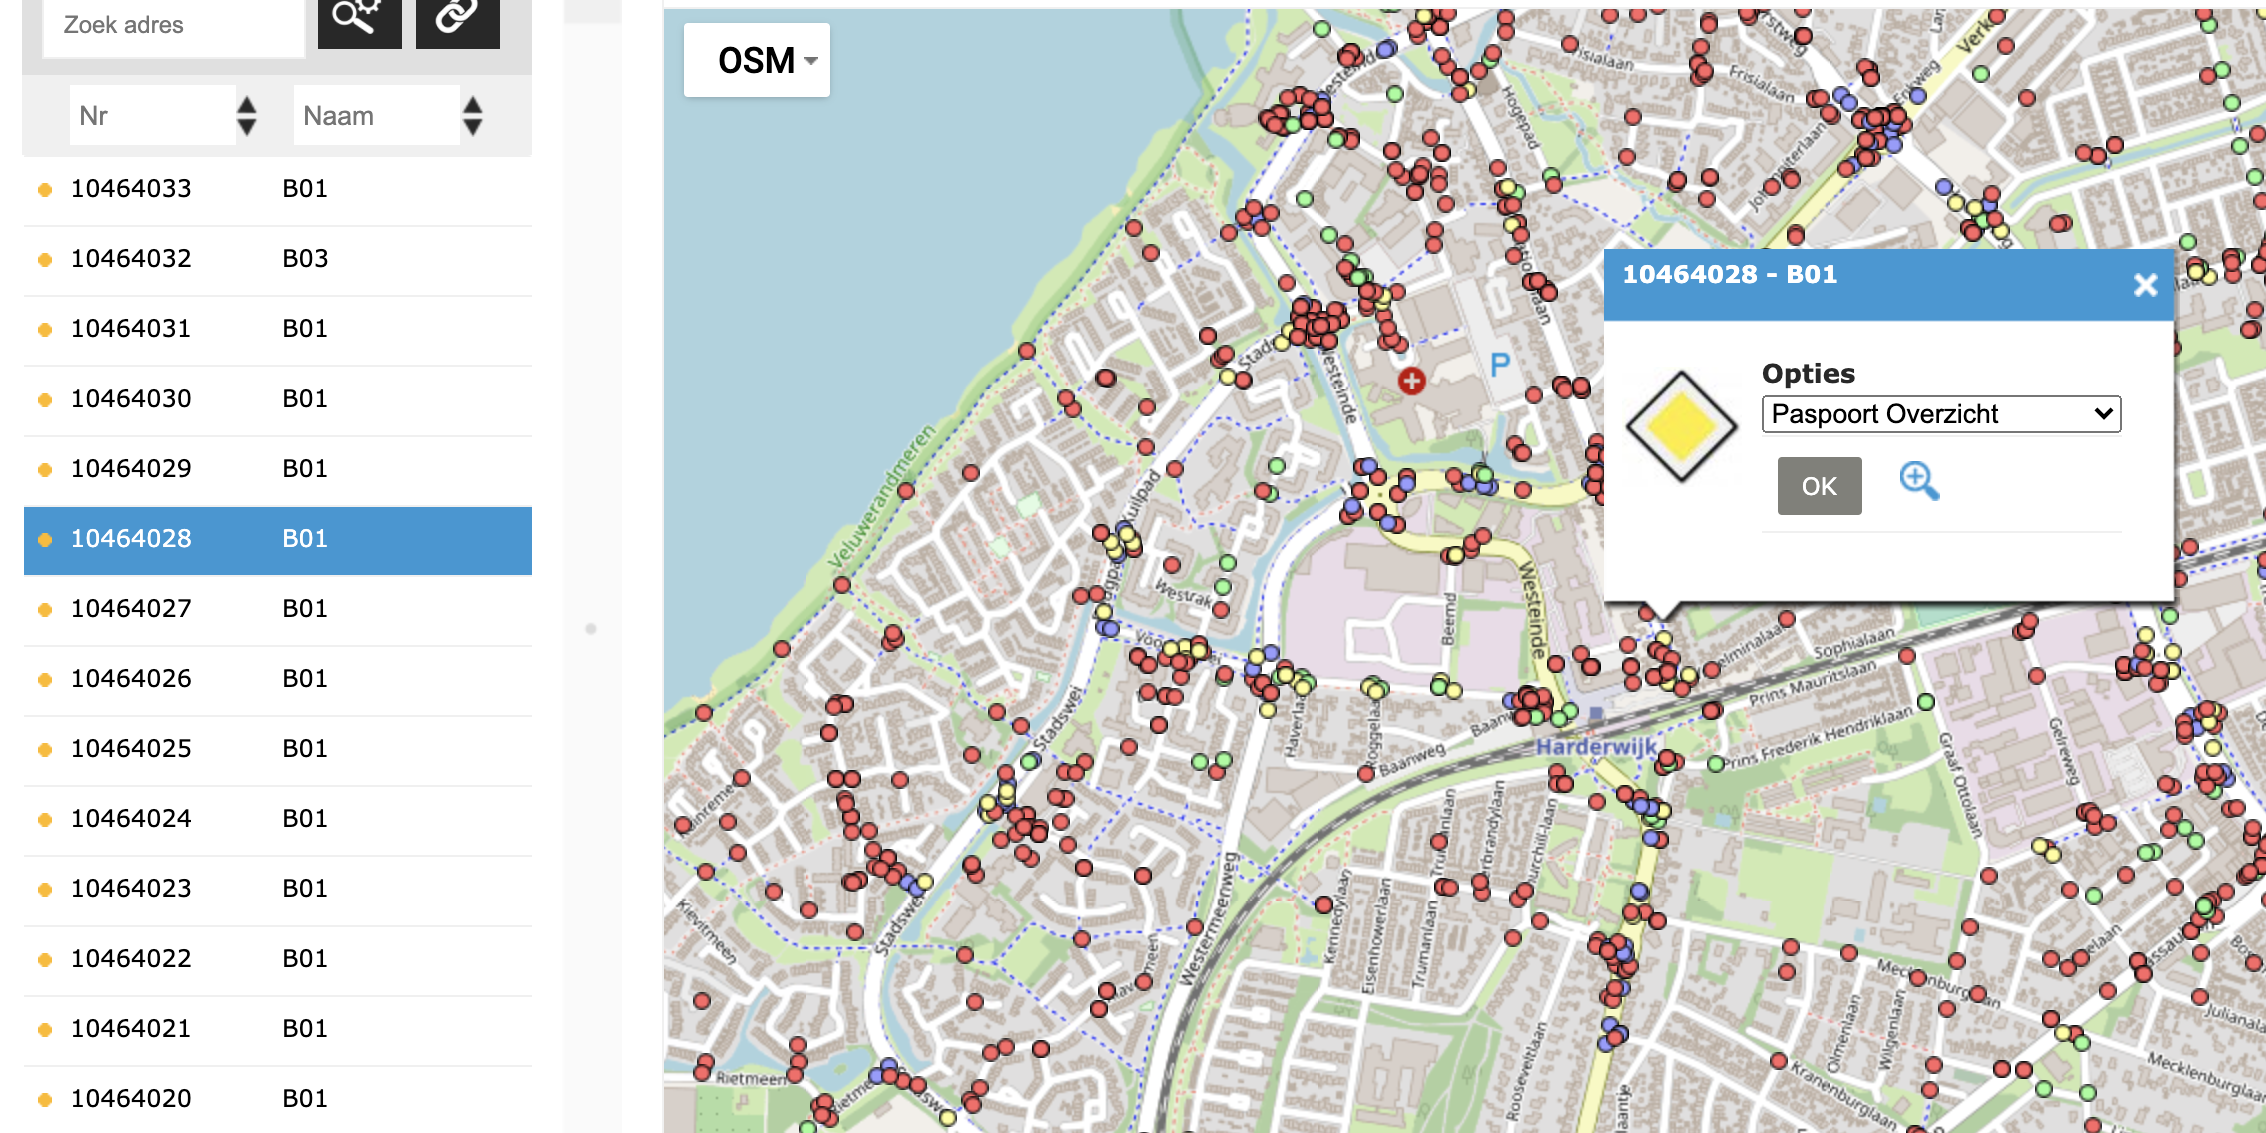Click the yellow diamond priority road sign
The width and height of the screenshot is (2266, 1133).
pyautogui.click(x=1681, y=427)
